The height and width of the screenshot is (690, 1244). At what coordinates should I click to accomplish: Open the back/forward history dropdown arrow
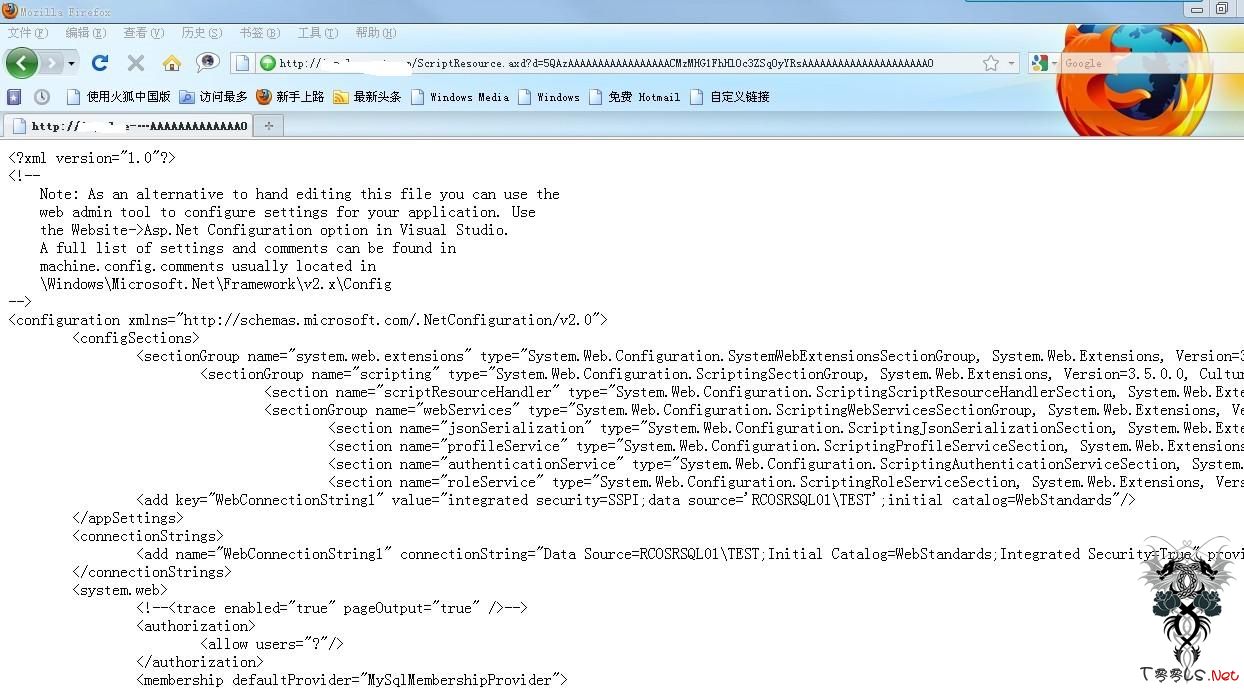click(x=71, y=63)
